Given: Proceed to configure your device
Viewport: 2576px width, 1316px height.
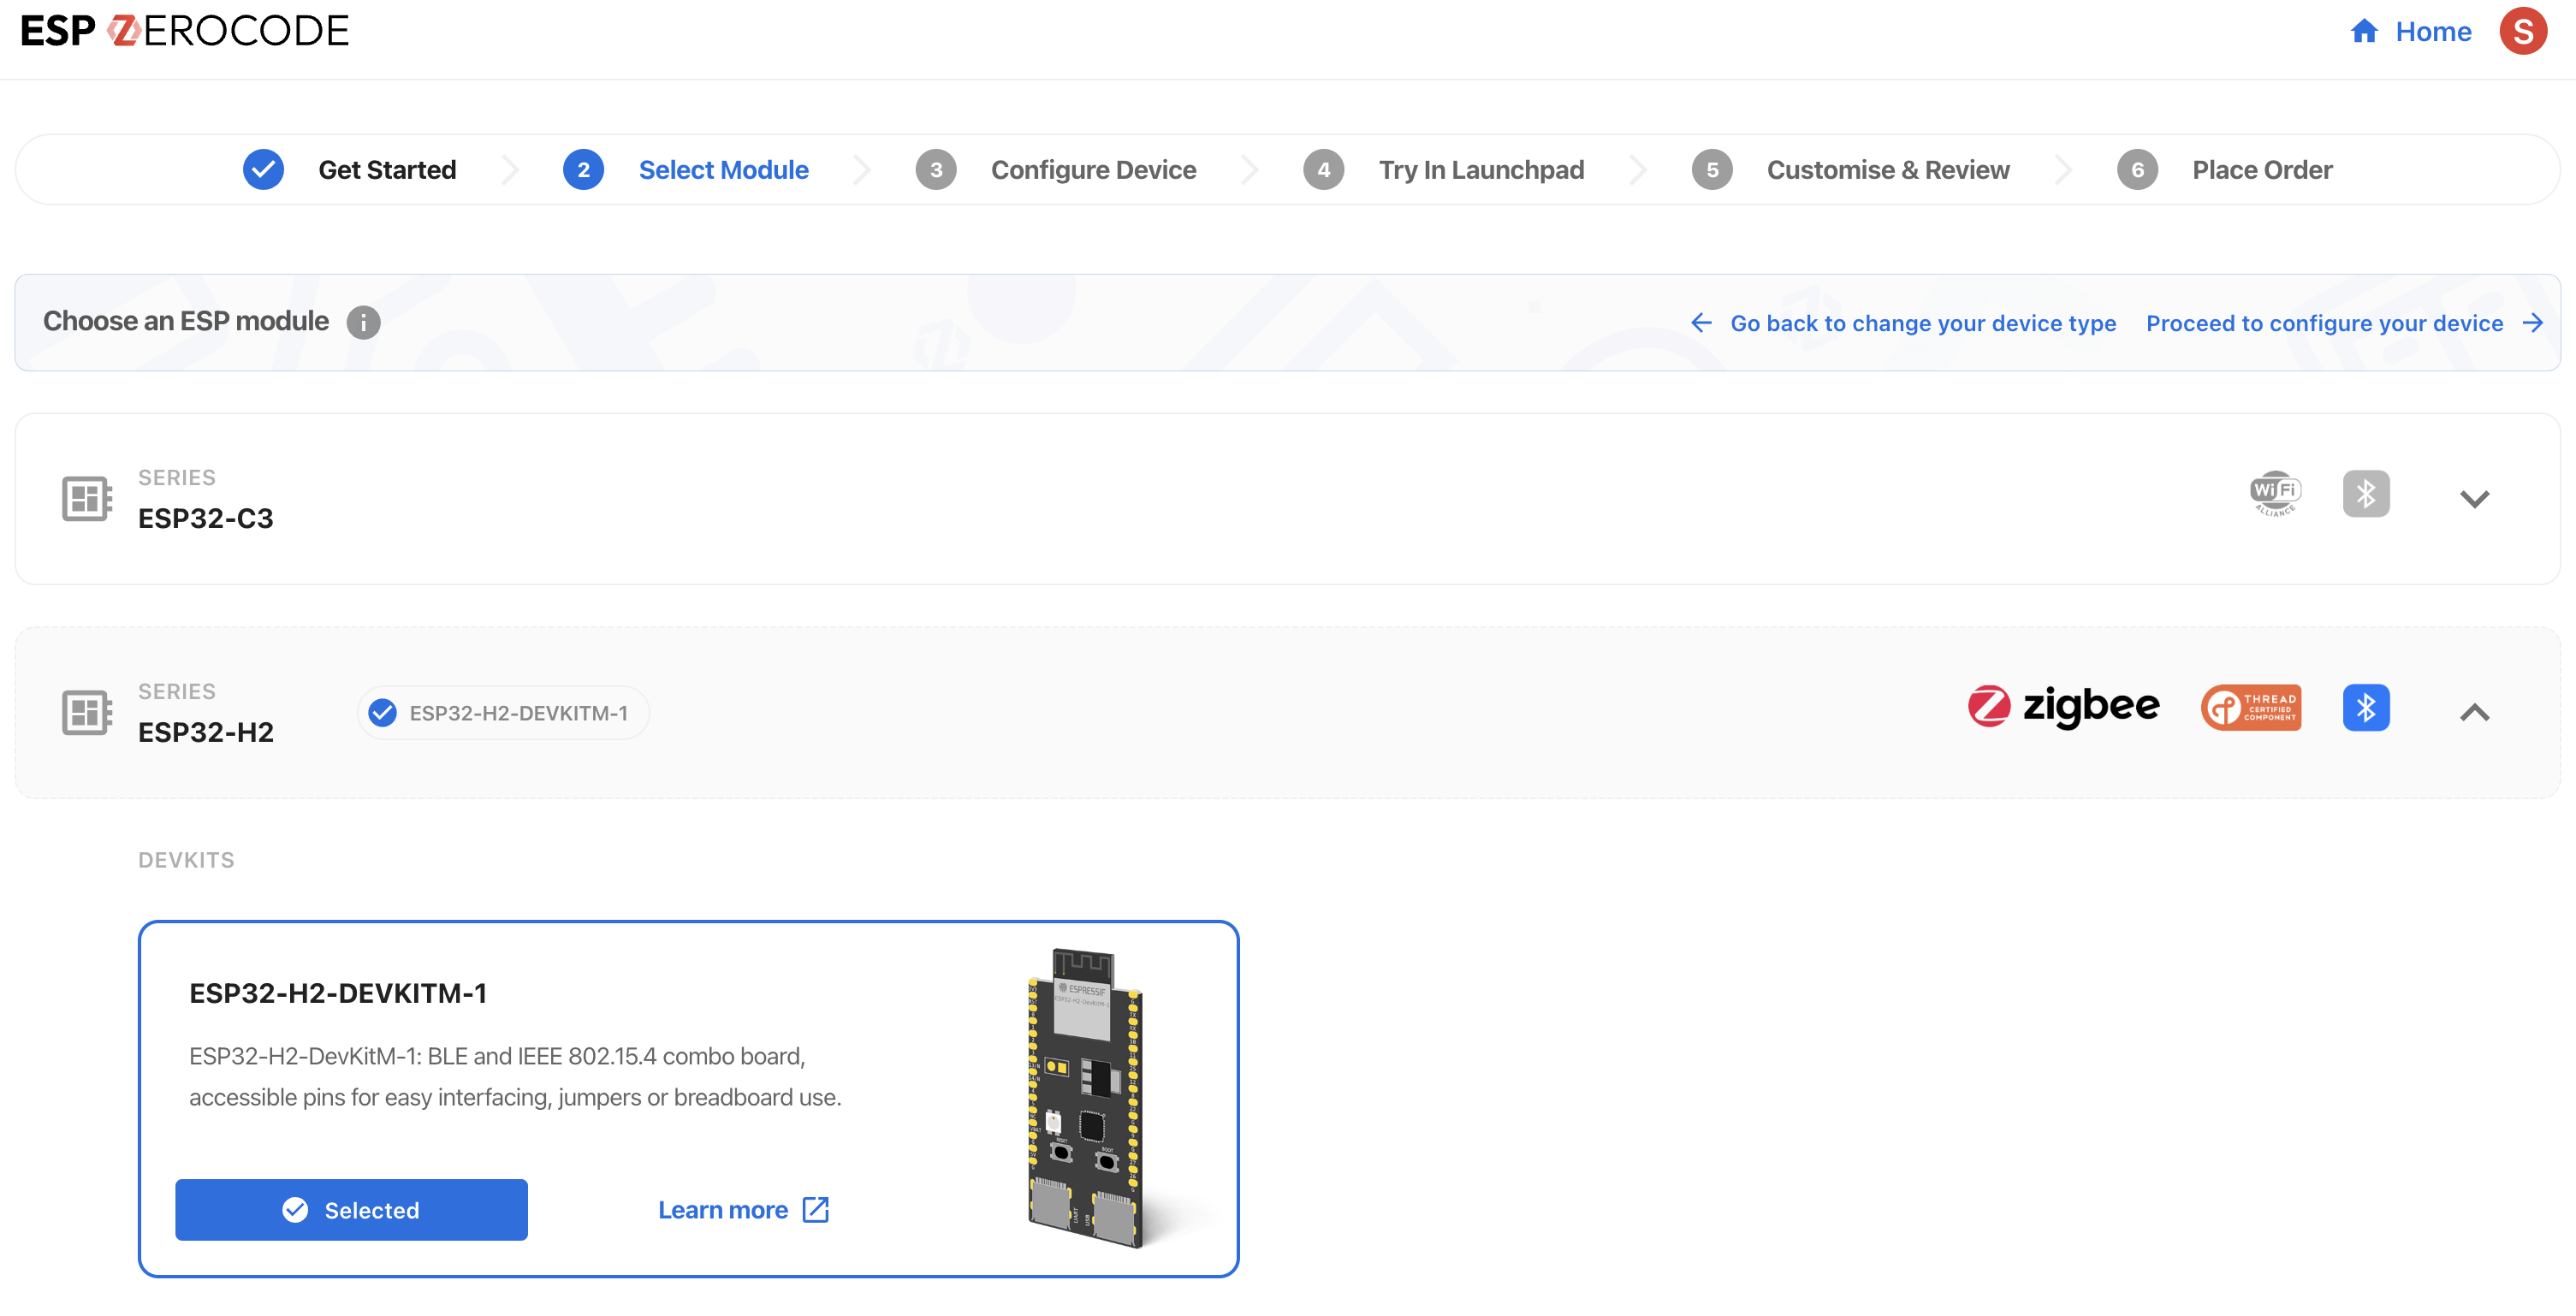Looking at the screenshot, I should pos(2324,323).
